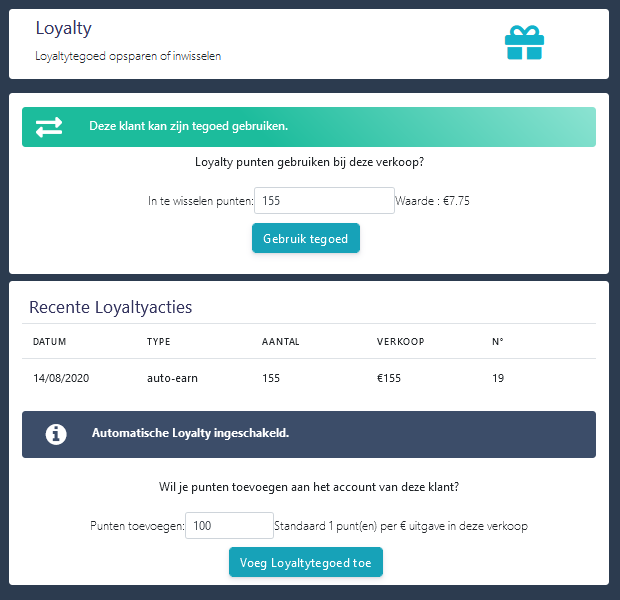Focus the Punten toevoegen input field
Screen dimensions: 620x600
229,525
